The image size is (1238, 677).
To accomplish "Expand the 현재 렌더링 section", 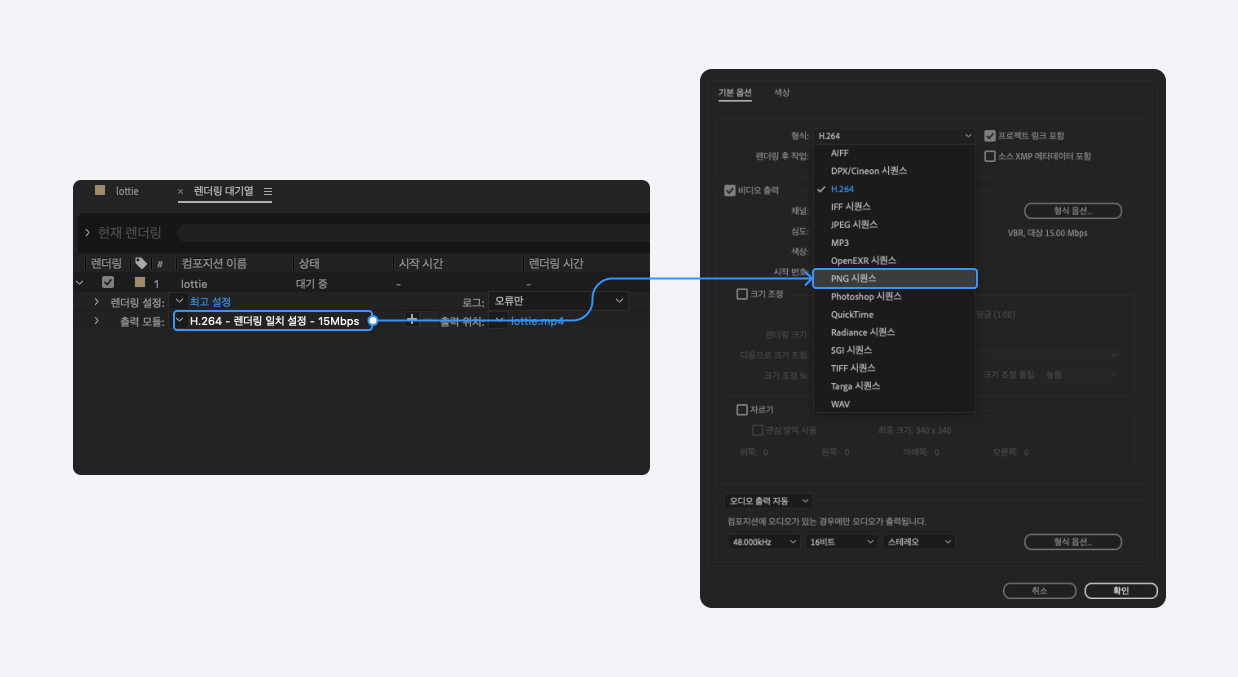I will tap(87, 232).
